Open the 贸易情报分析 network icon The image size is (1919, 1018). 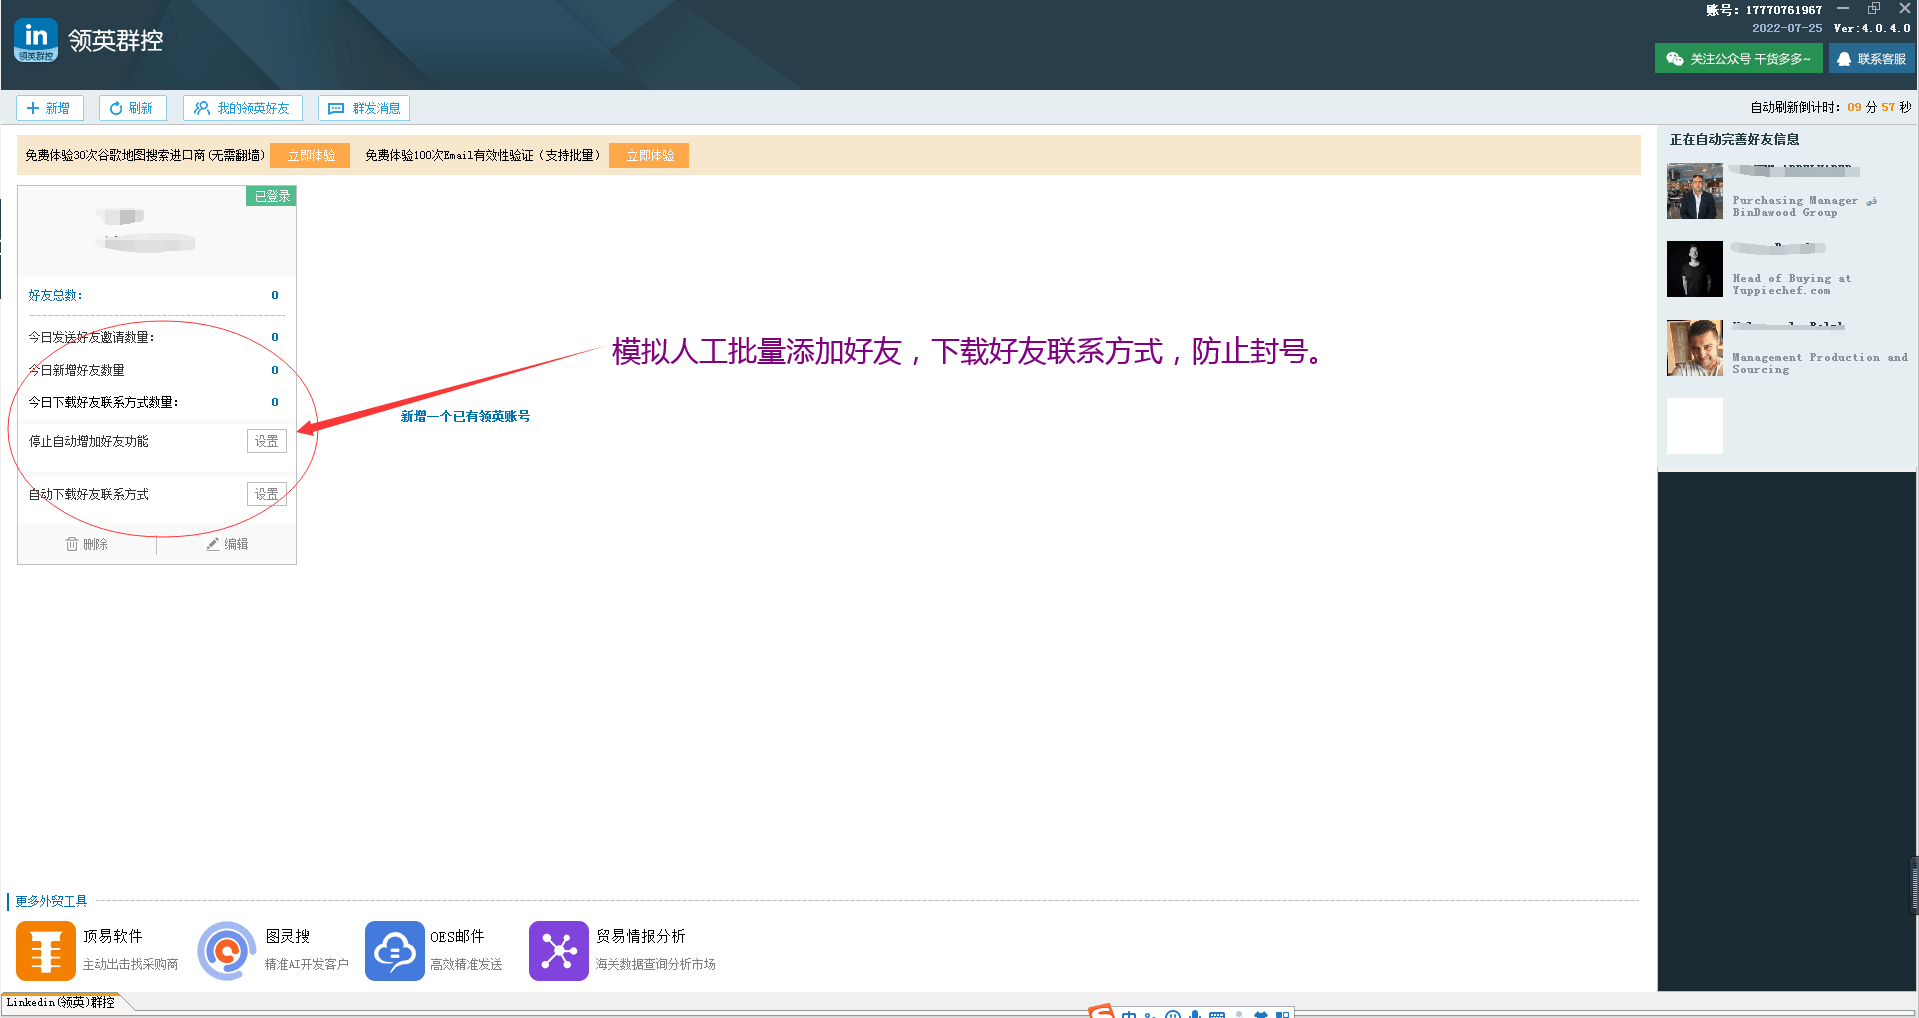[558, 950]
